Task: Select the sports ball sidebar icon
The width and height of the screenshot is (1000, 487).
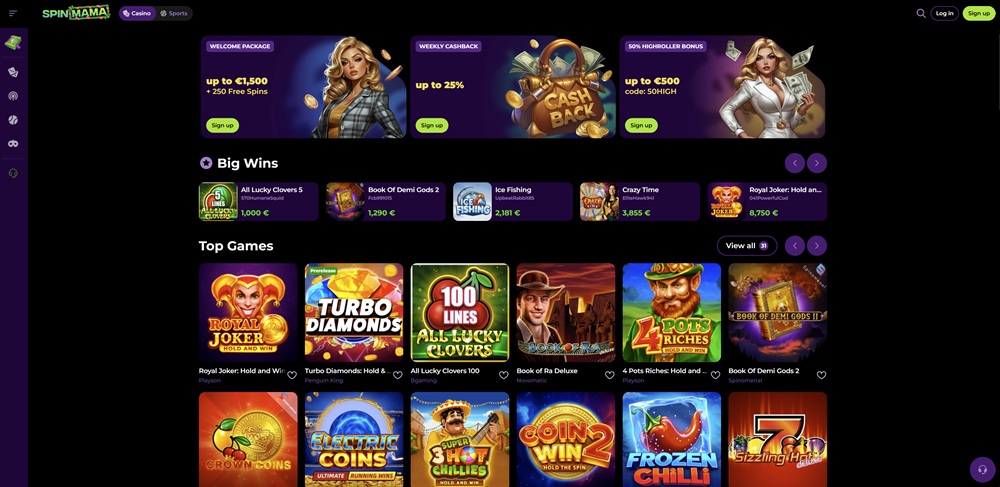Action: 13,120
